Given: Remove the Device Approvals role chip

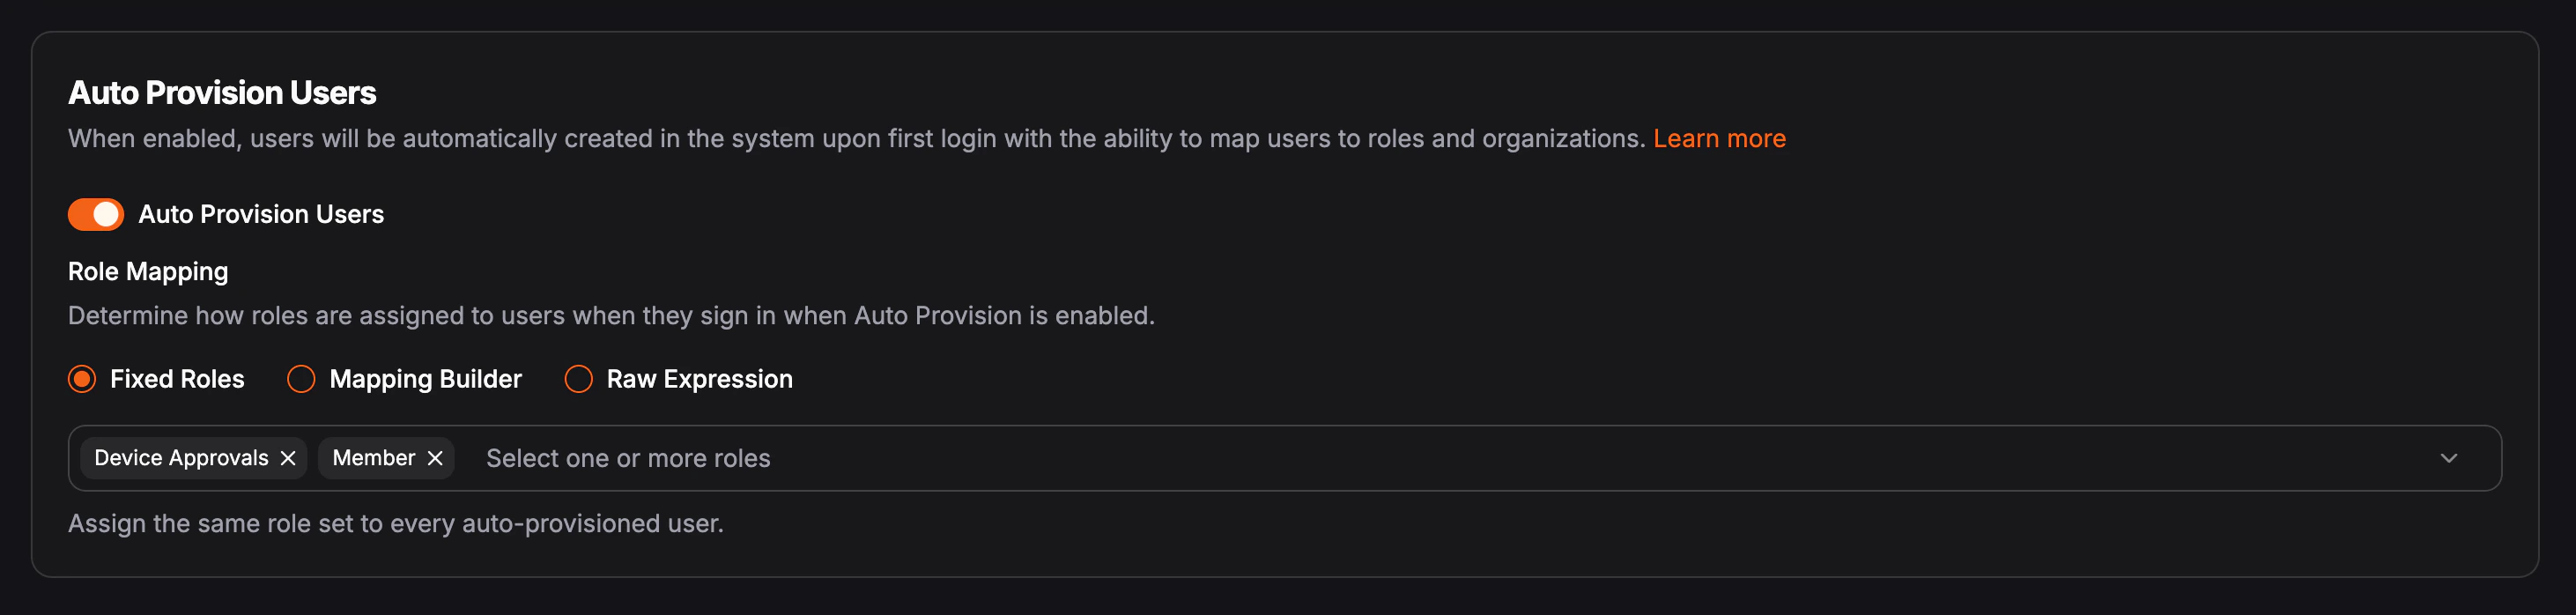Looking at the screenshot, I should pyautogui.click(x=288, y=458).
